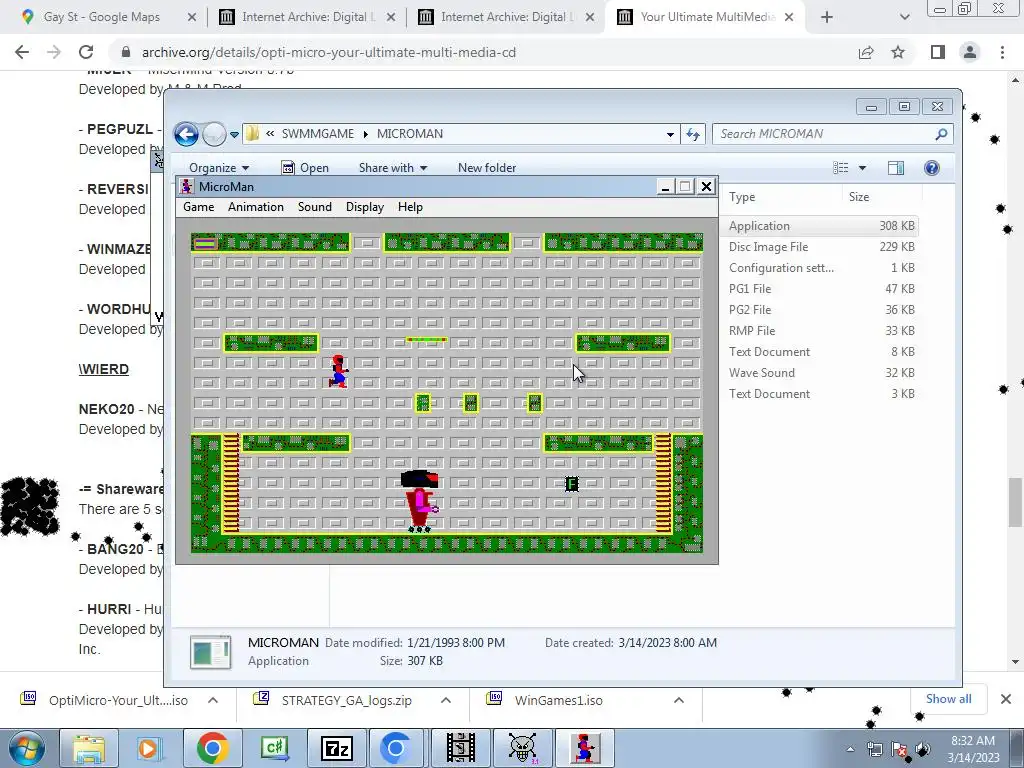The image size is (1024, 768).
Task: Click the MicroMan title bar icon
Action: 187,187
